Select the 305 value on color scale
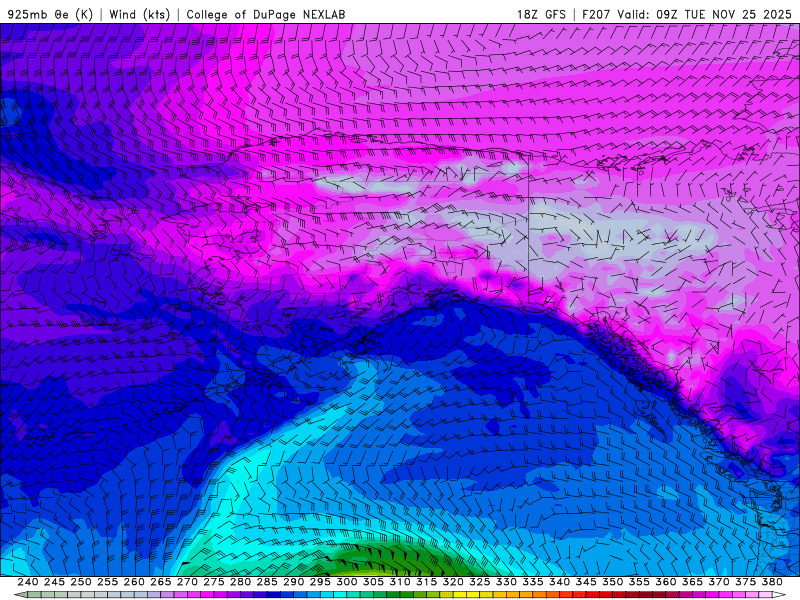The height and width of the screenshot is (600, 800). 373,582
